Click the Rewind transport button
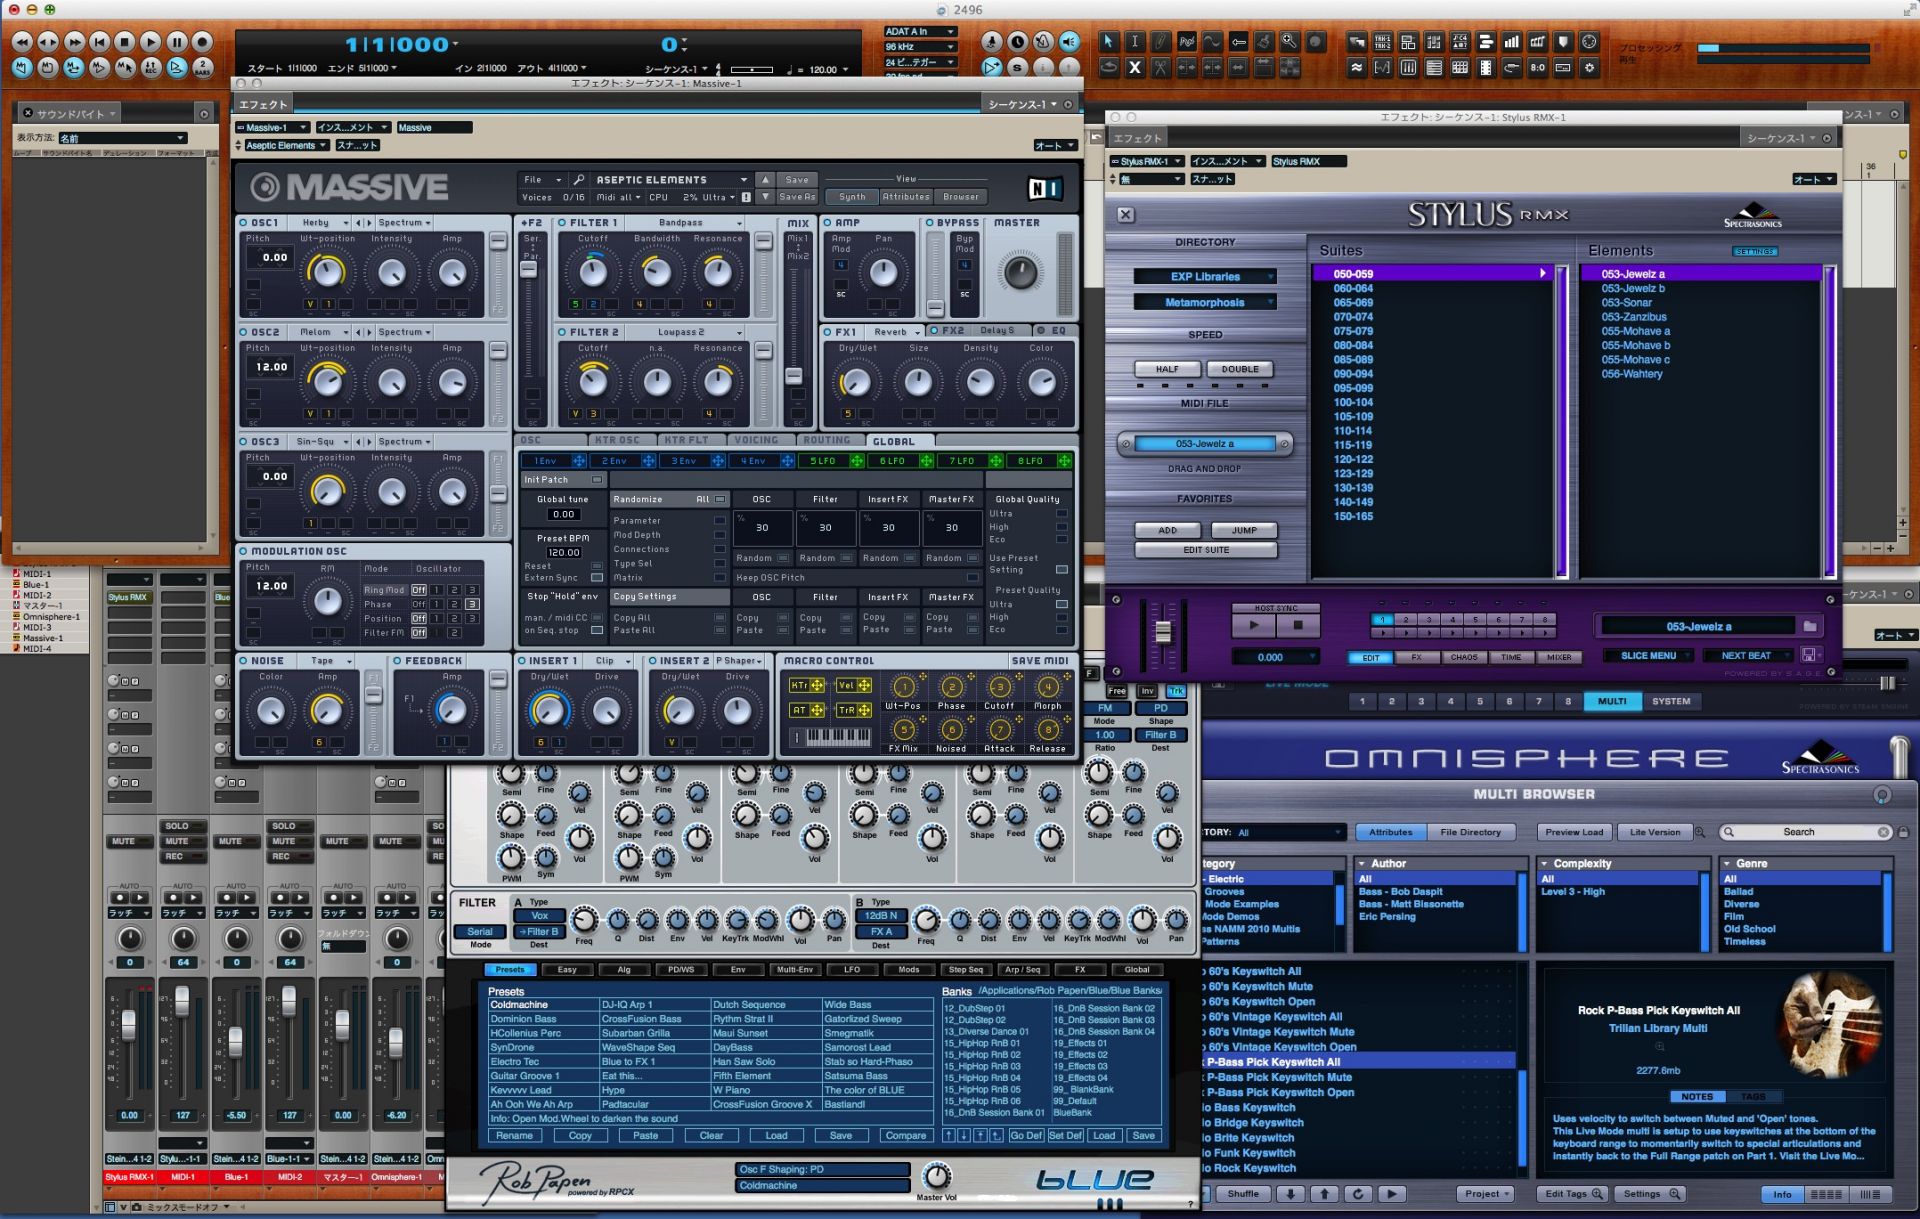Screen dimensions: 1920x1219 coord(22,42)
